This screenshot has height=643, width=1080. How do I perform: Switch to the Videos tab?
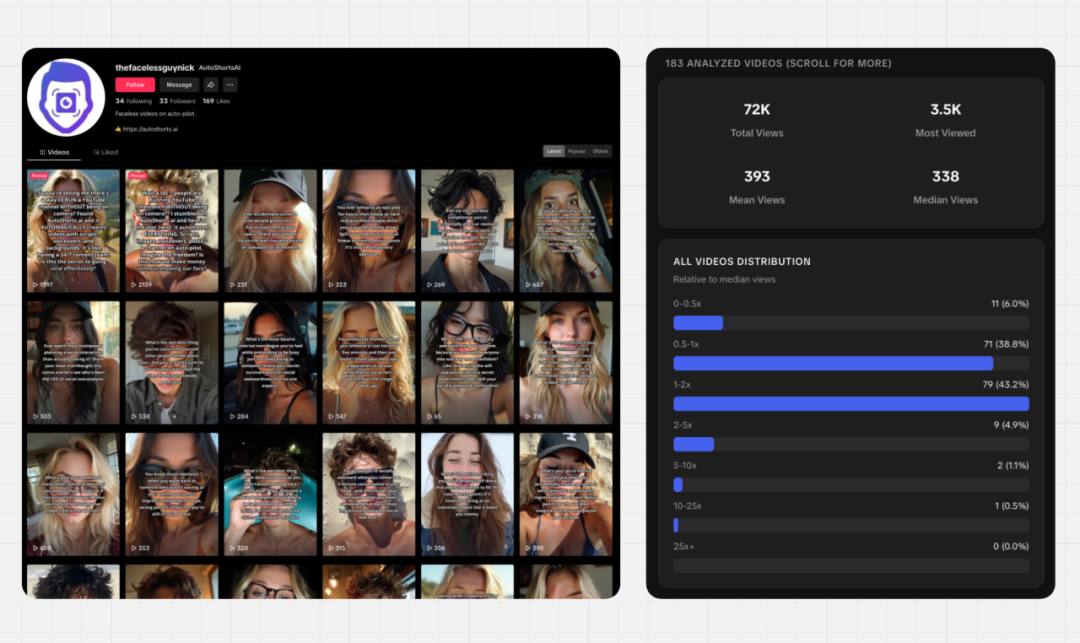point(54,152)
